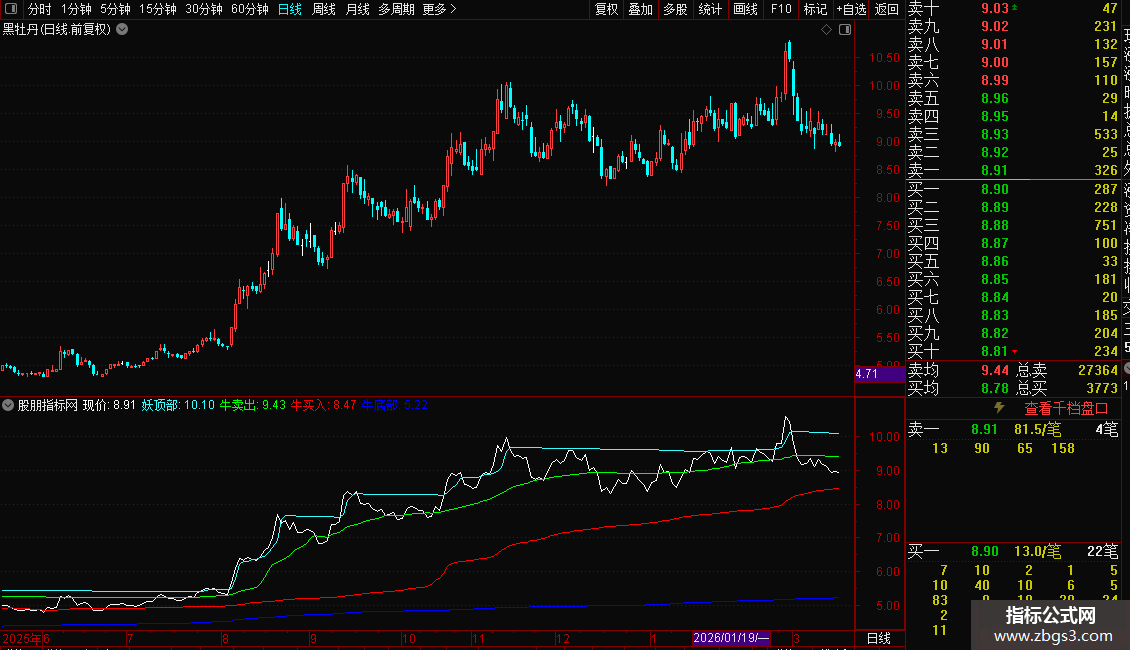Toggle the left sidebar panel icon
This screenshot has height=650, width=1130.
pos(11,9)
